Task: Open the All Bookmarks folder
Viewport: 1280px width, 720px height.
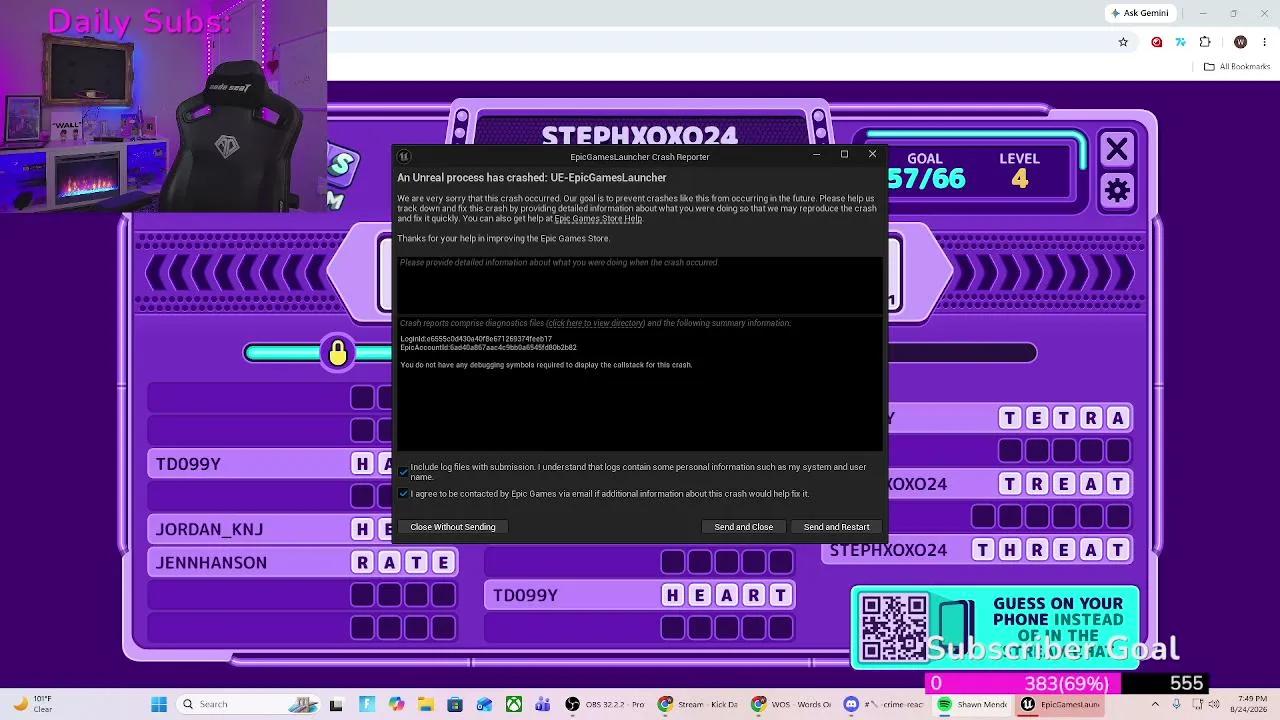Action: (1237, 67)
